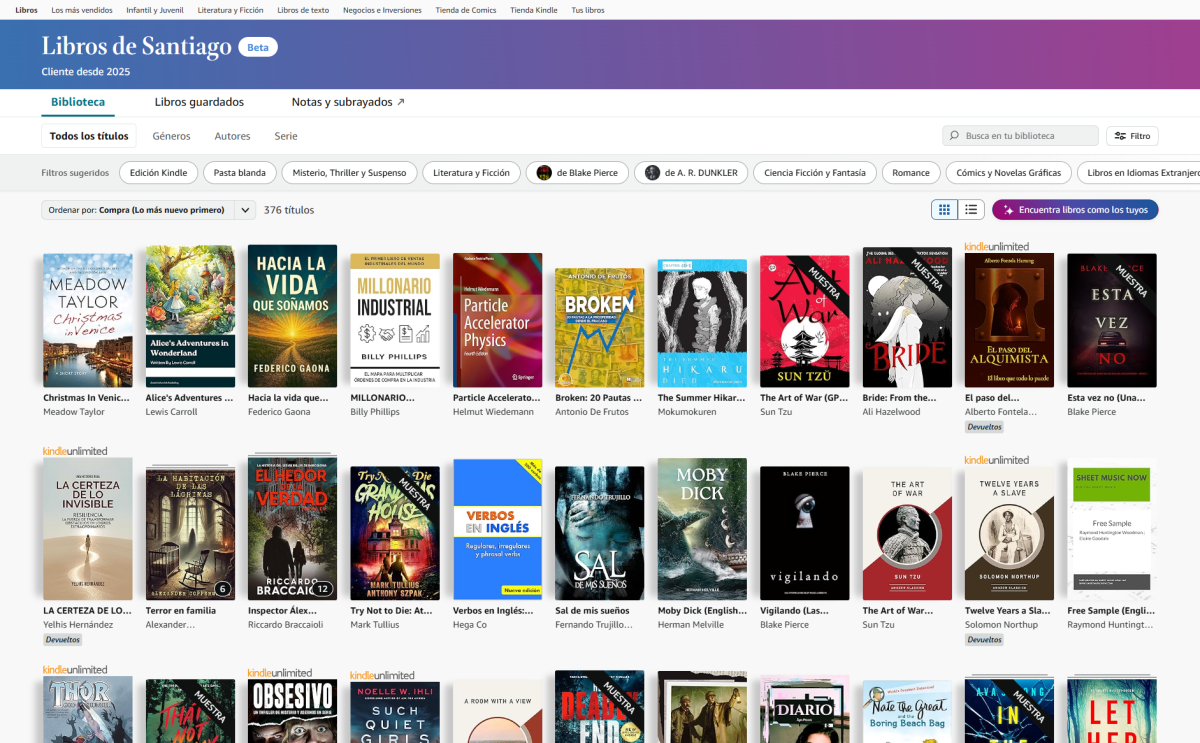The height and width of the screenshot is (743, 1200).
Task: Click Devueltos tag under Twelve Years a Slave
Action: pyautogui.click(x=984, y=640)
